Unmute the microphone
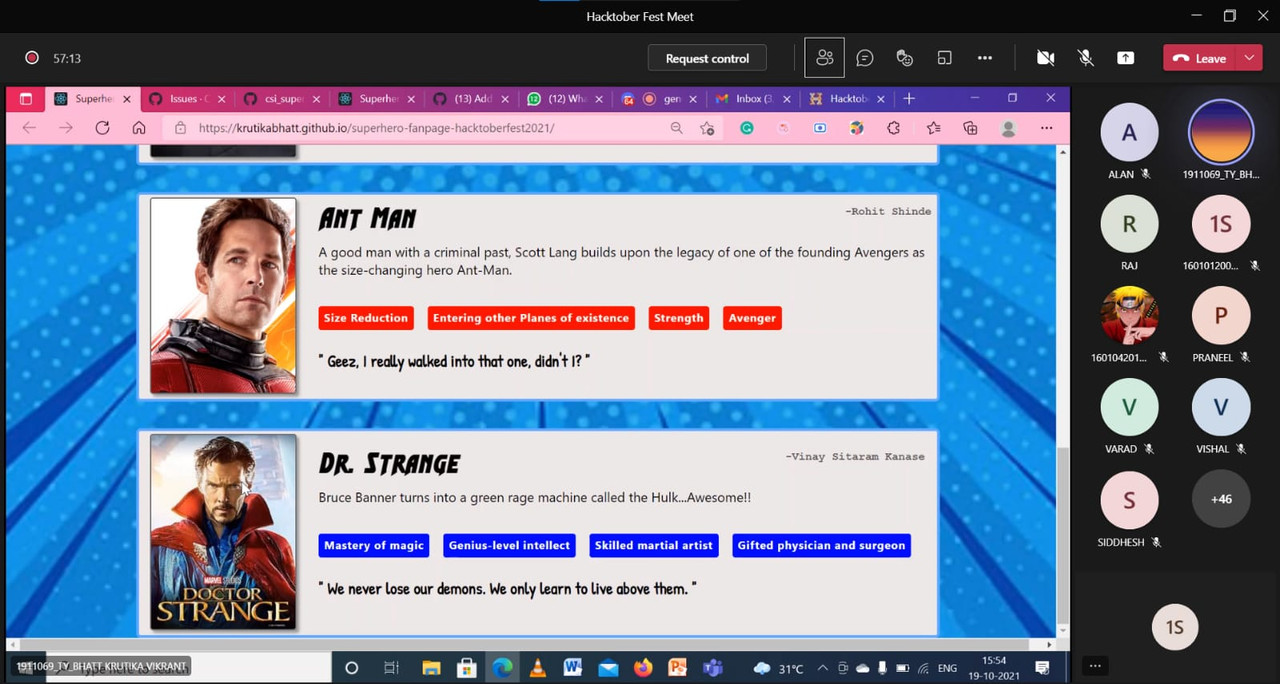 pyautogui.click(x=1086, y=58)
